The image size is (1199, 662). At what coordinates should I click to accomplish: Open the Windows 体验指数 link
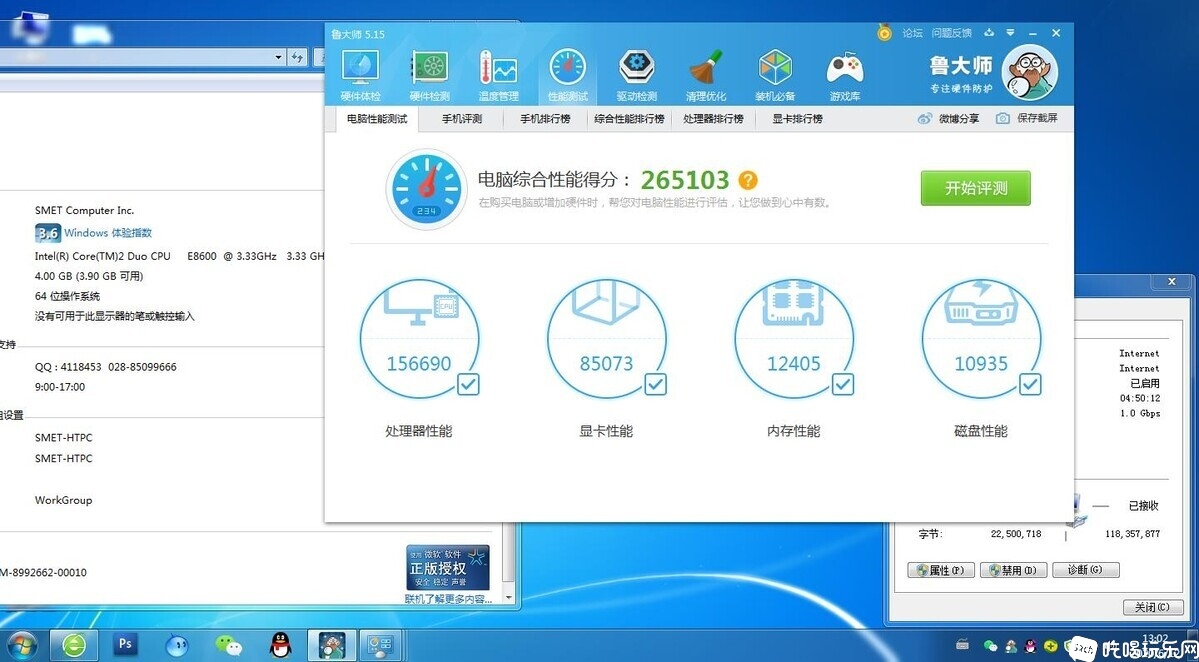pos(108,233)
